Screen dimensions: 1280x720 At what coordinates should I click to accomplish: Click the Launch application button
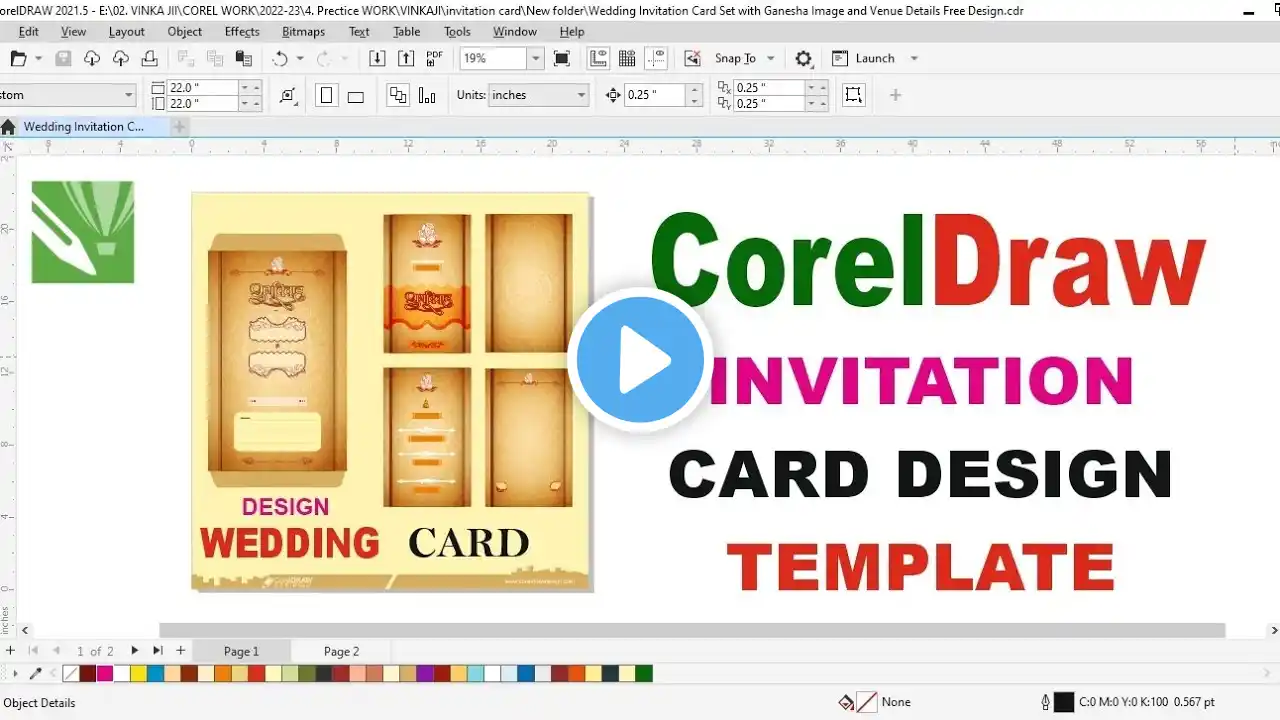864,59
